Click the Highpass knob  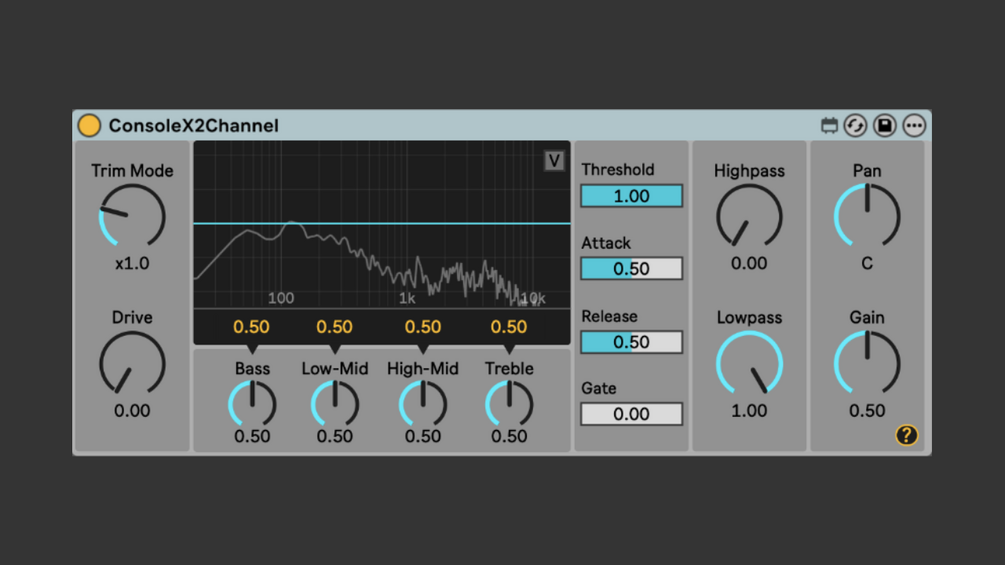pos(749,217)
